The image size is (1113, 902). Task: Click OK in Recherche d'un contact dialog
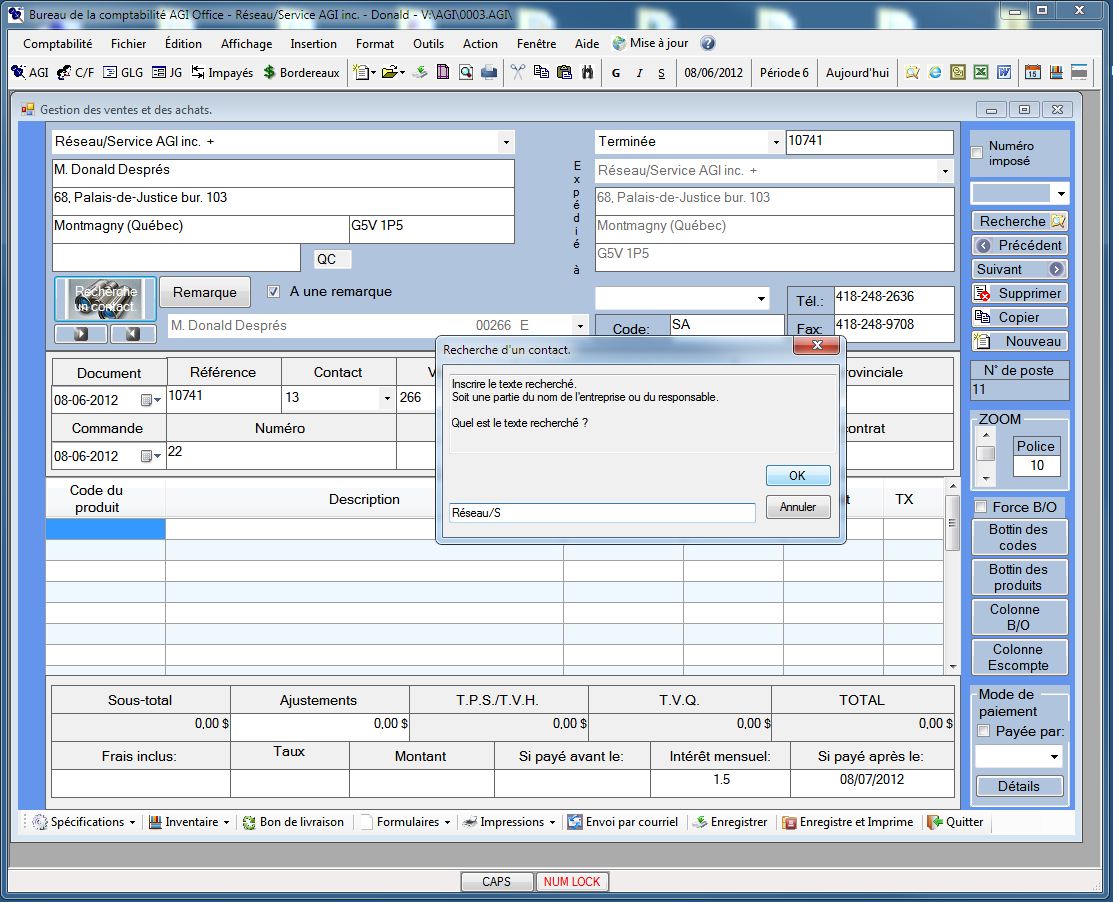(798, 475)
